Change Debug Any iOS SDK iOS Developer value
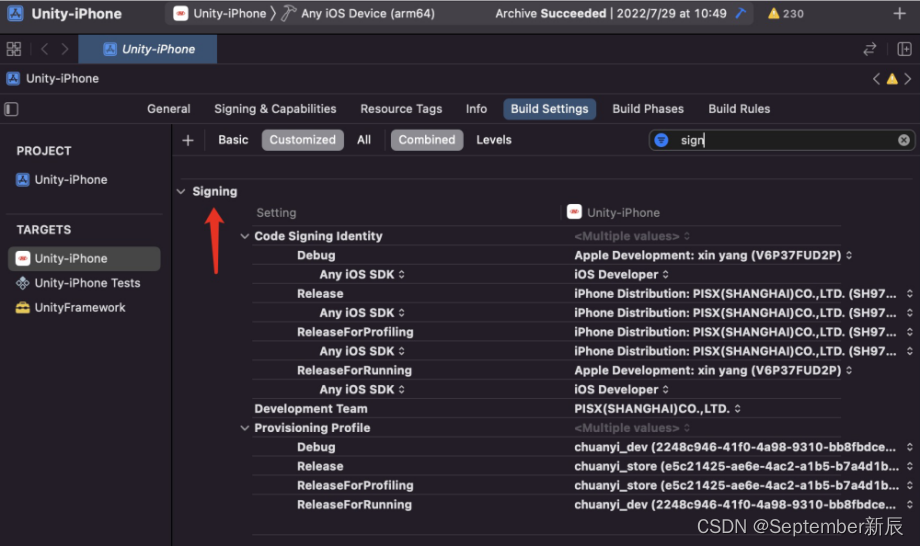 pos(621,275)
